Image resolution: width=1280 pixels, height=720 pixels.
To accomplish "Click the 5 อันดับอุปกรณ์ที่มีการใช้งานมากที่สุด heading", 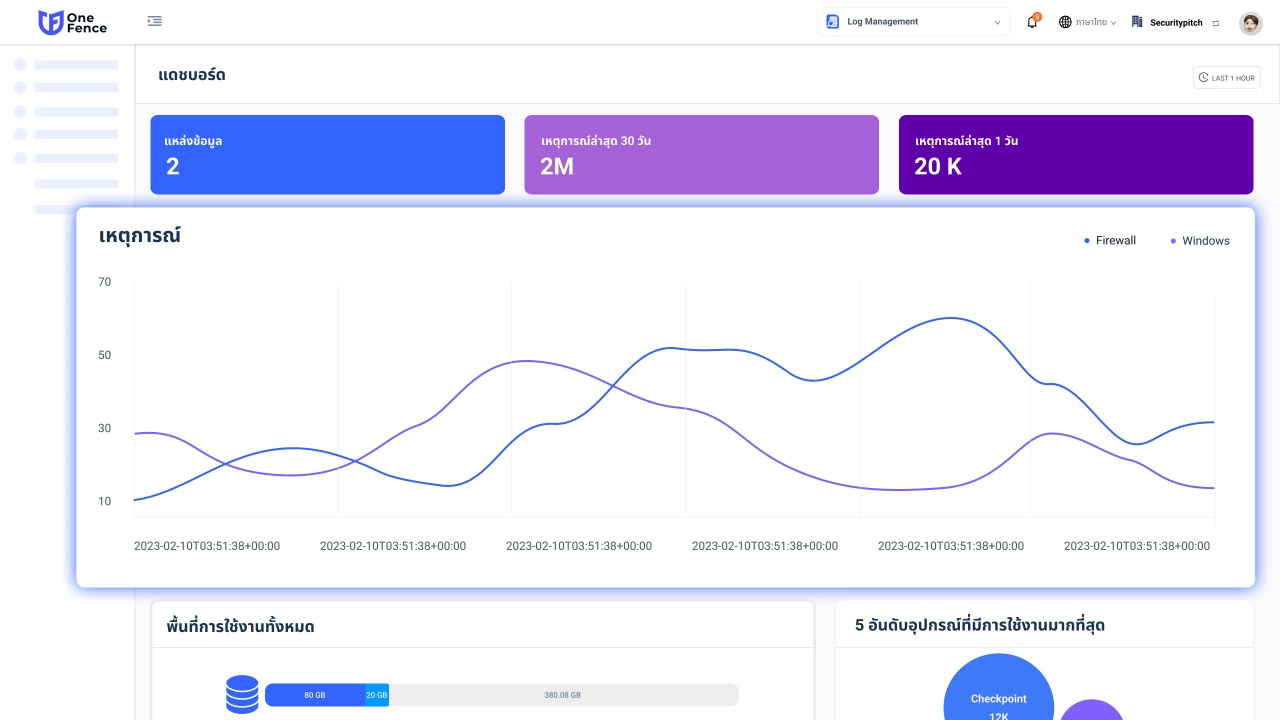I will (980, 626).
